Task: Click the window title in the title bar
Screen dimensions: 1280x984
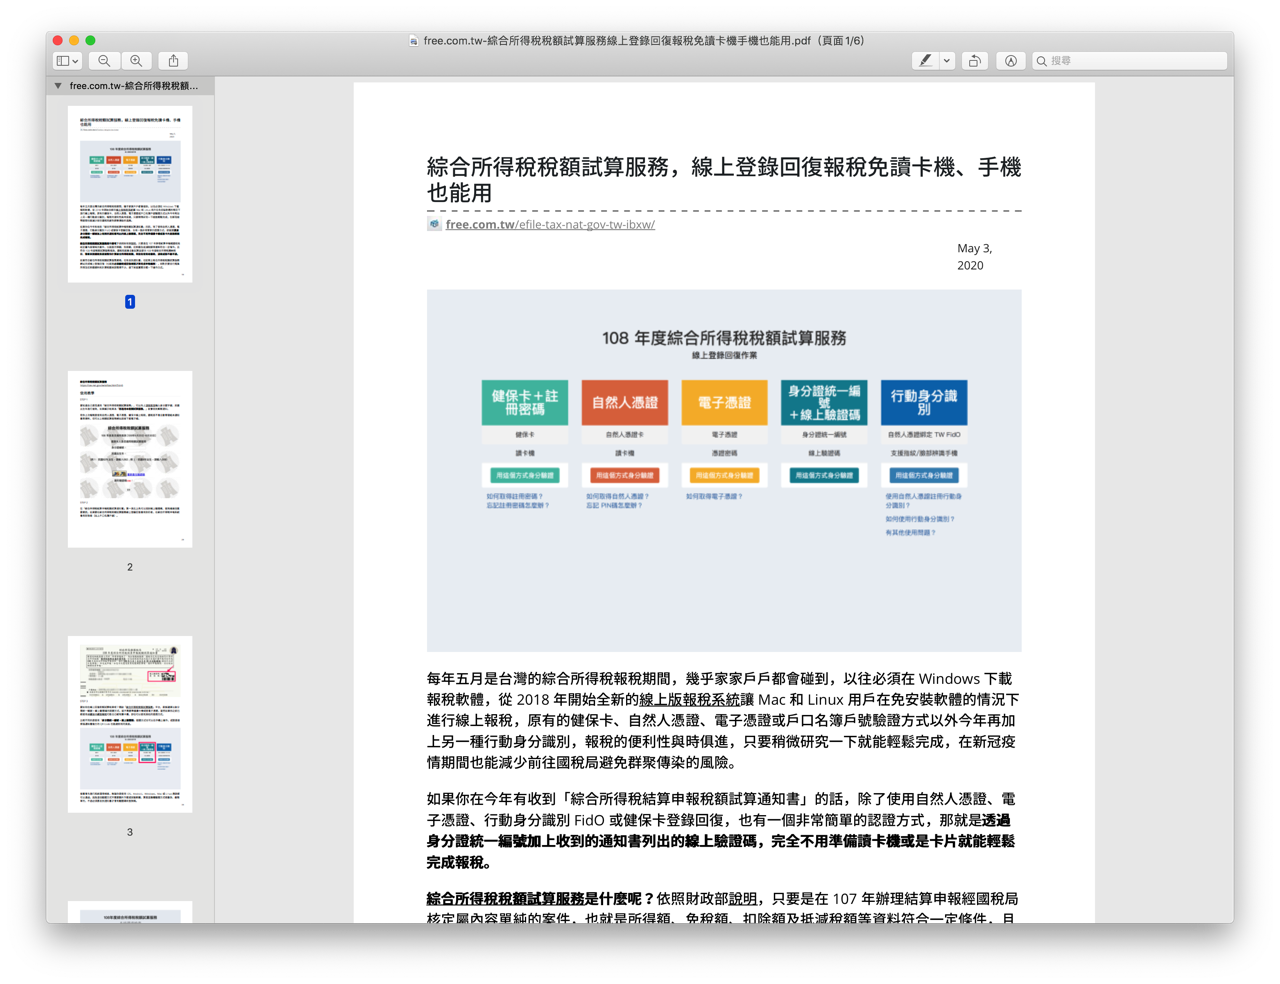Action: pyautogui.click(x=644, y=41)
